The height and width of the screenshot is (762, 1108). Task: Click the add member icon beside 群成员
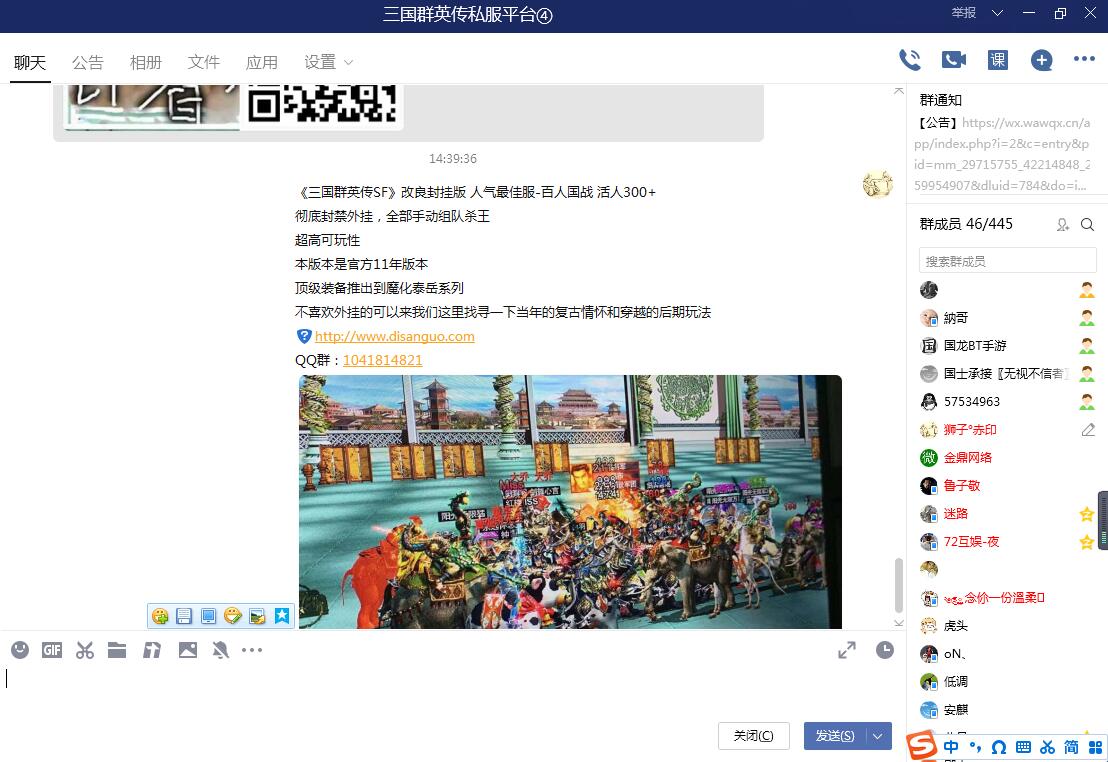click(1063, 224)
